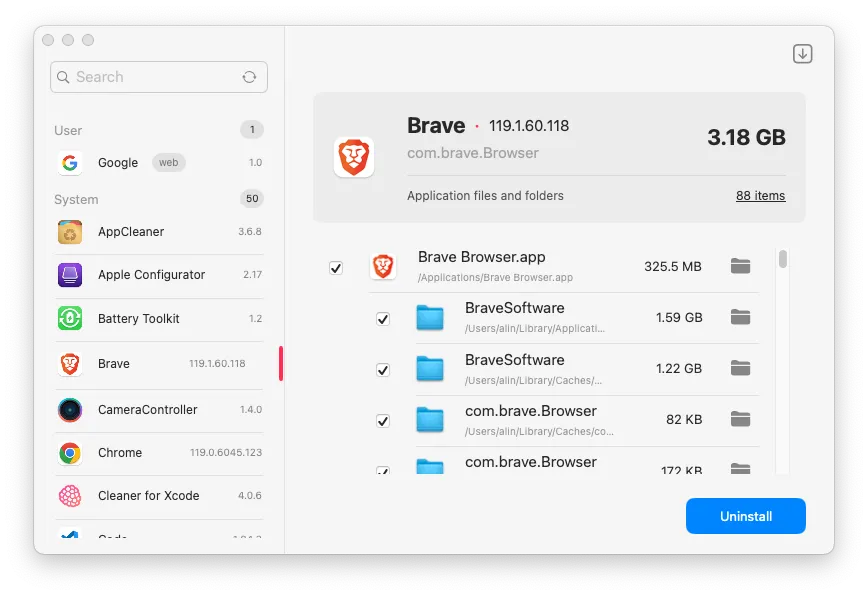Click the User section header
868x596 pixels.
click(68, 131)
